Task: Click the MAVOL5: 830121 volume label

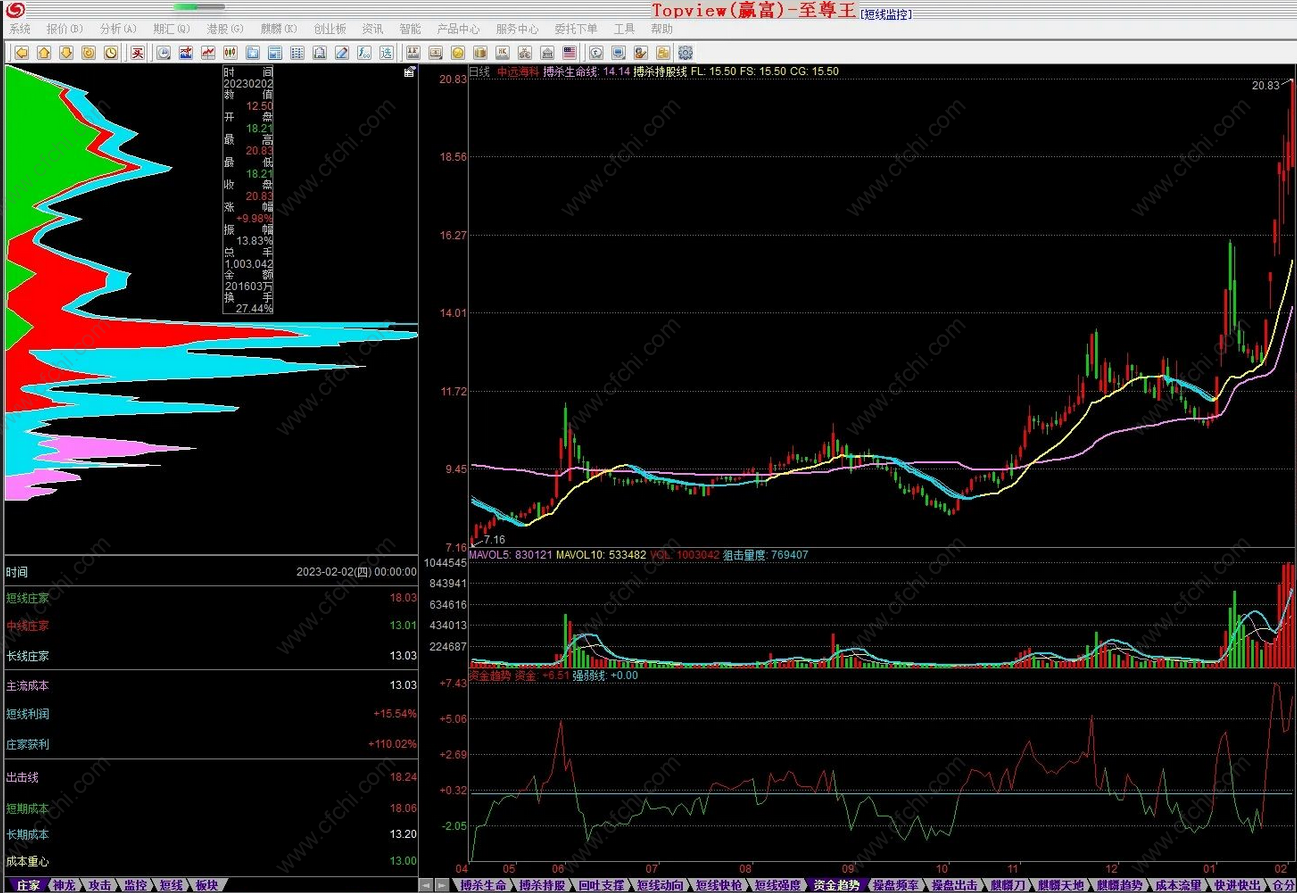Action: point(510,554)
